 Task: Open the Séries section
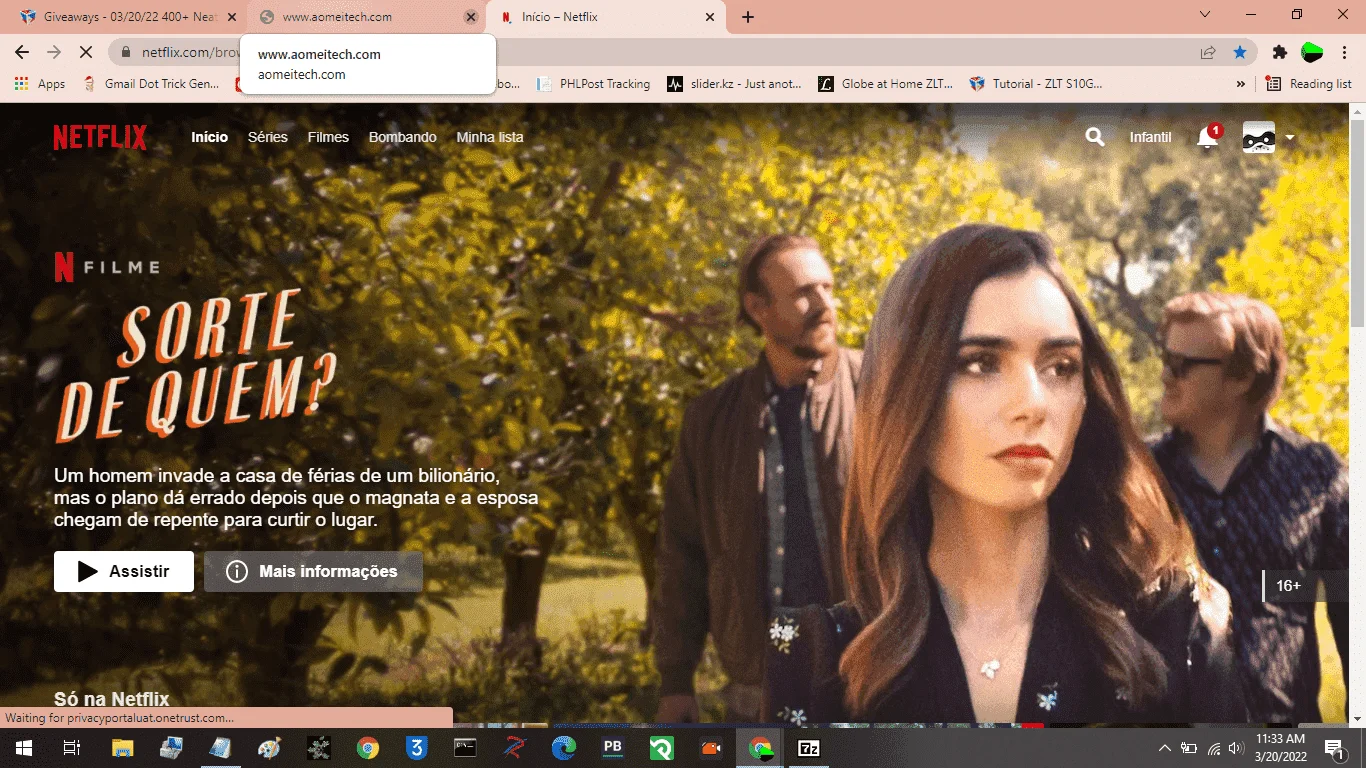(x=268, y=137)
